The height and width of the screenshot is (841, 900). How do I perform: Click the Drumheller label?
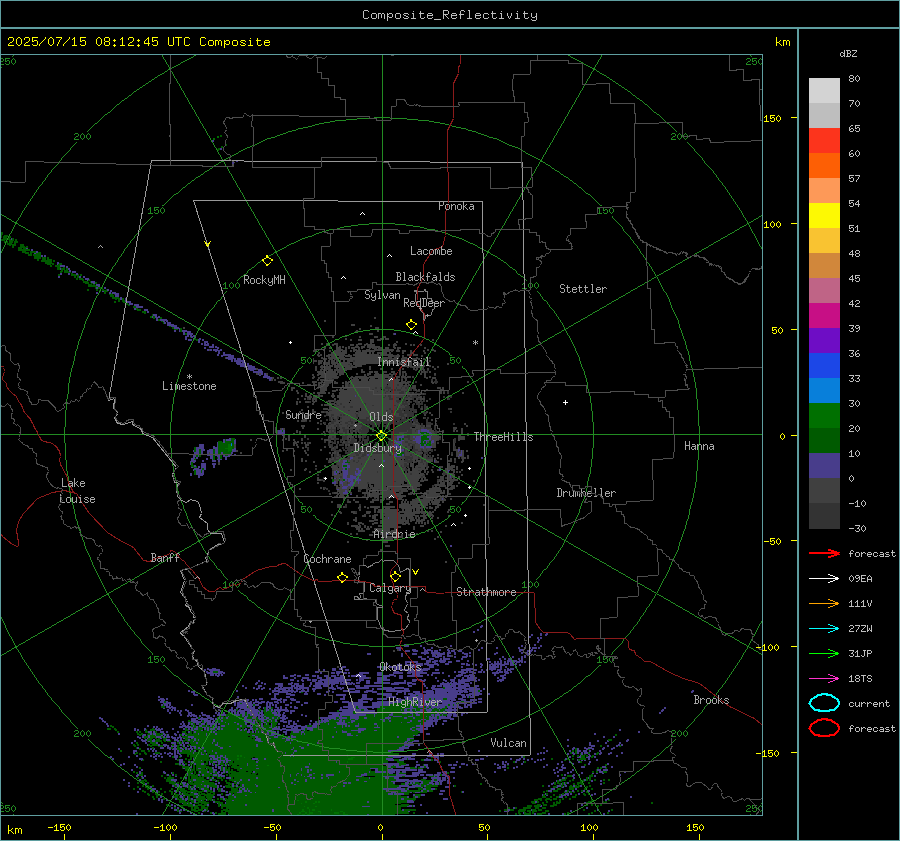(x=586, y=493)
